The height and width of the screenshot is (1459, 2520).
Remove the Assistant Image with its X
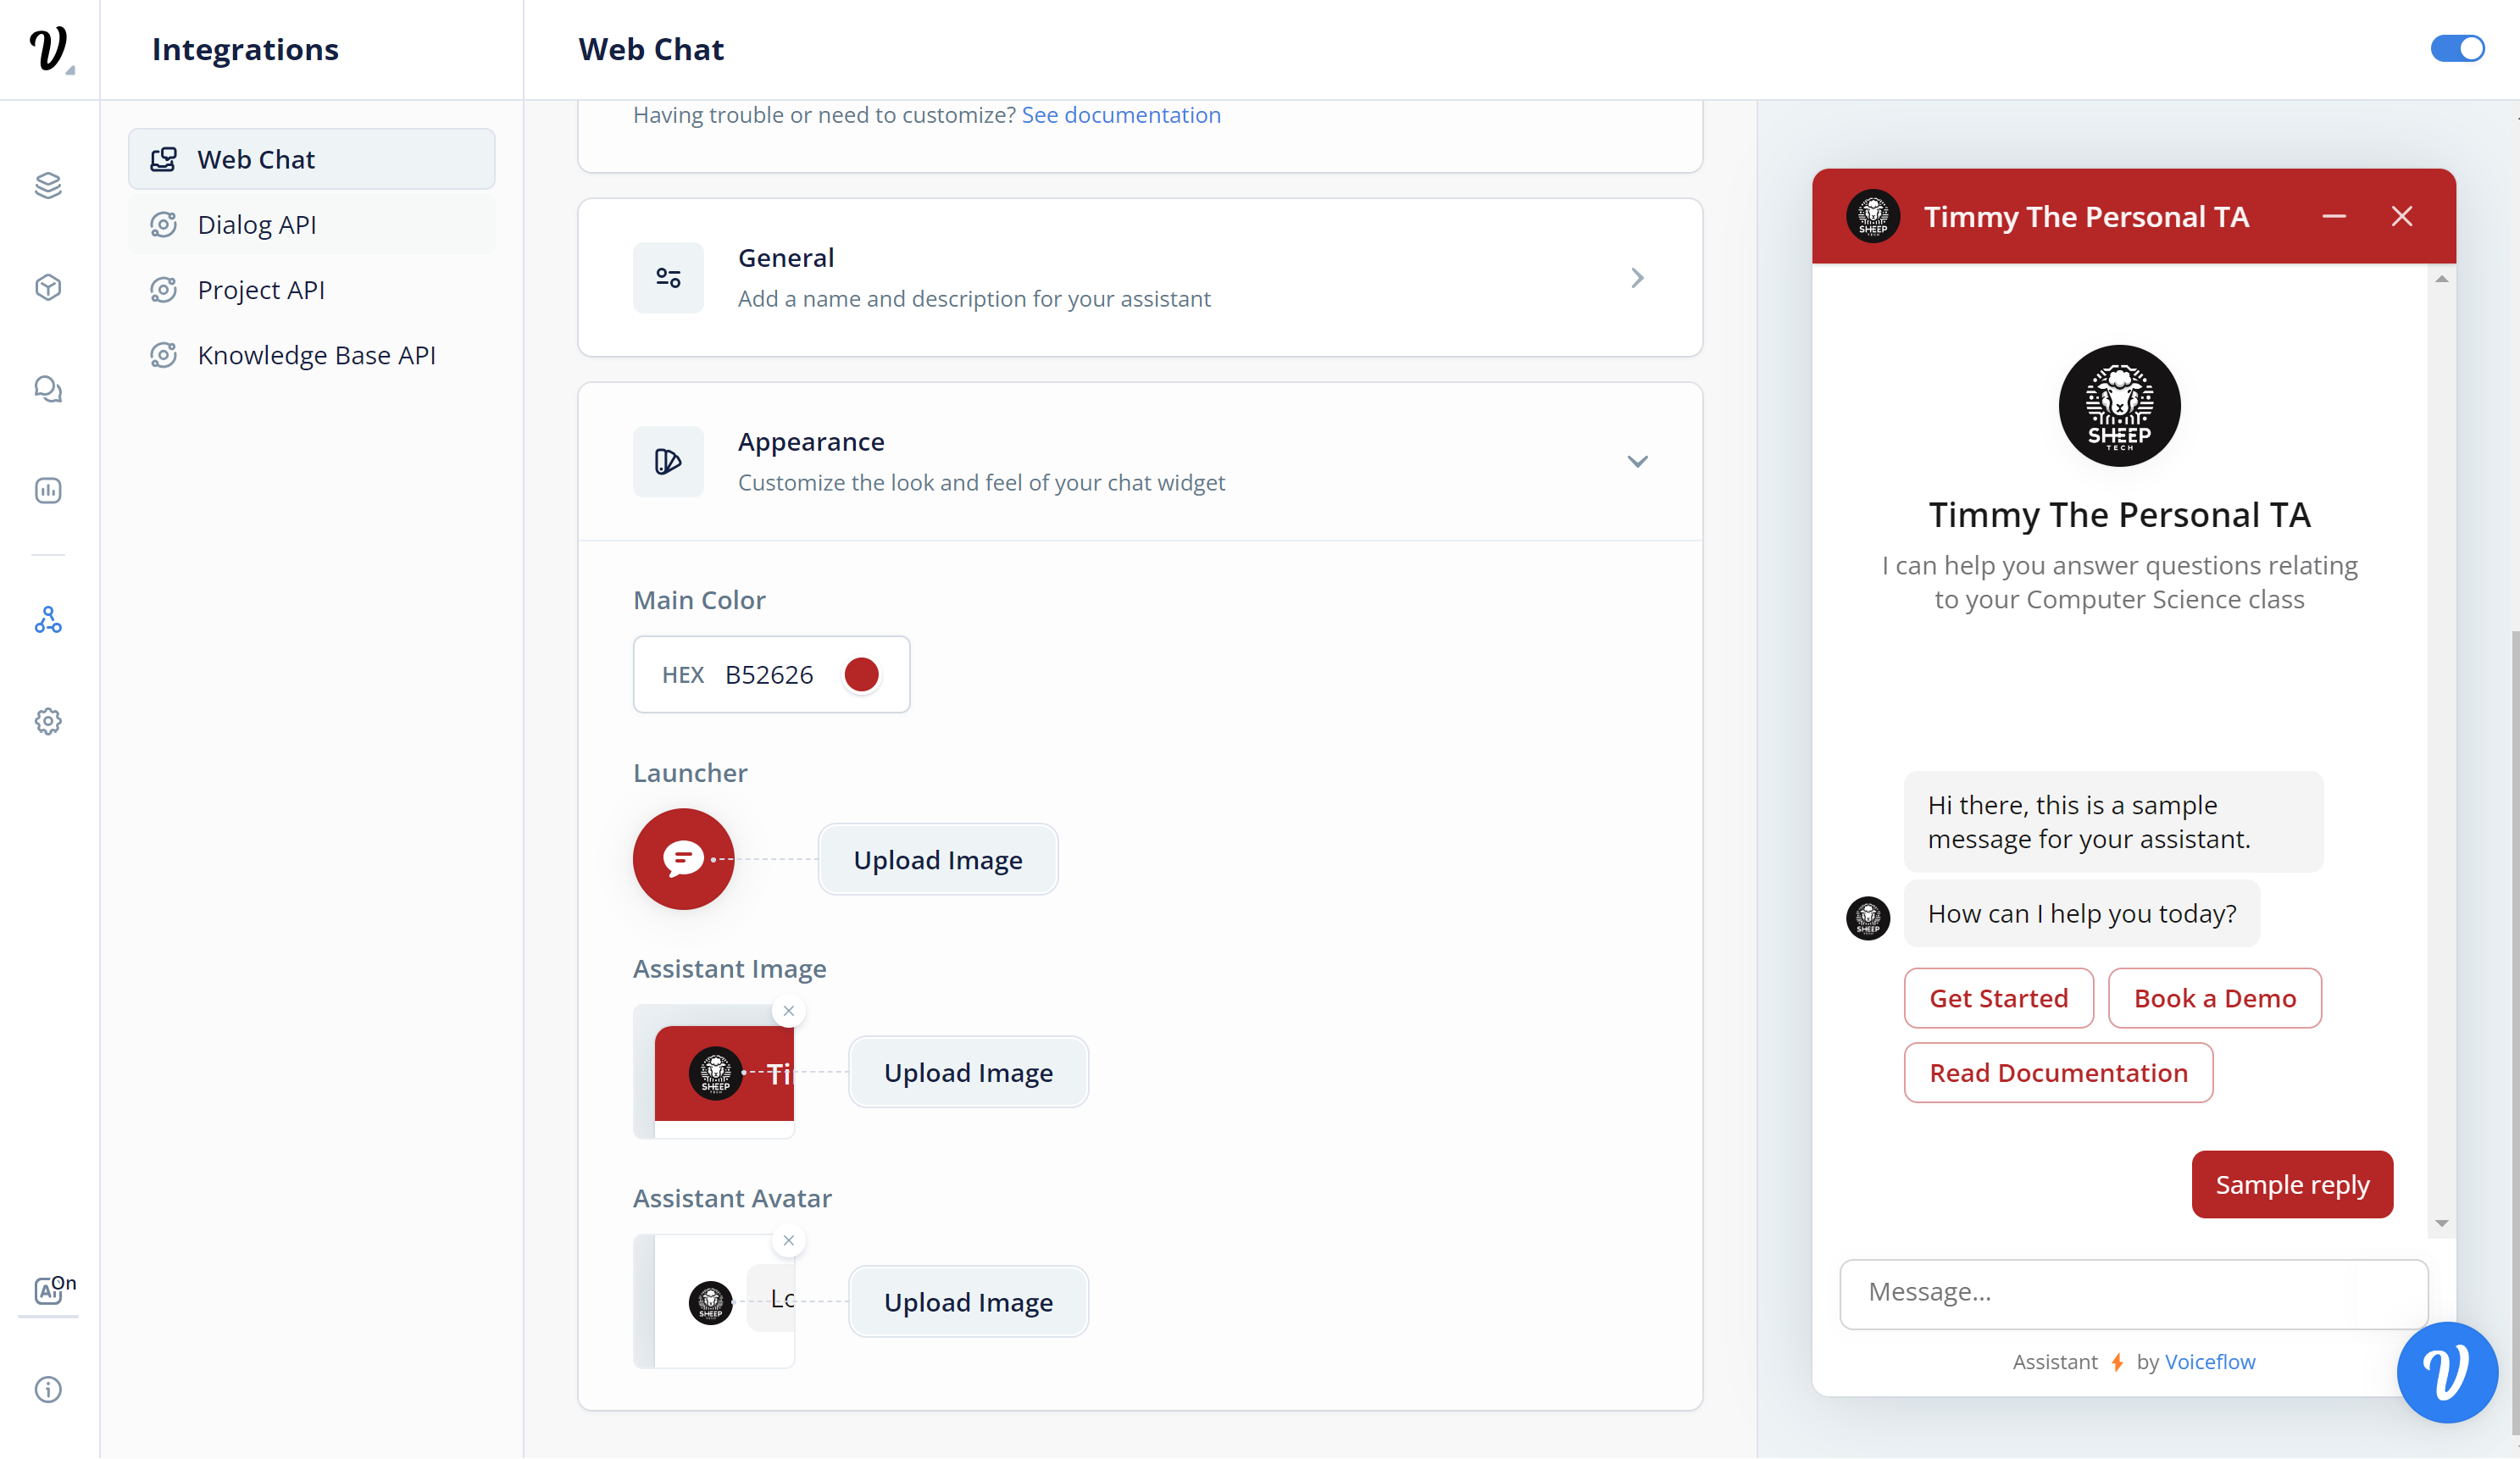(789, 1011)
